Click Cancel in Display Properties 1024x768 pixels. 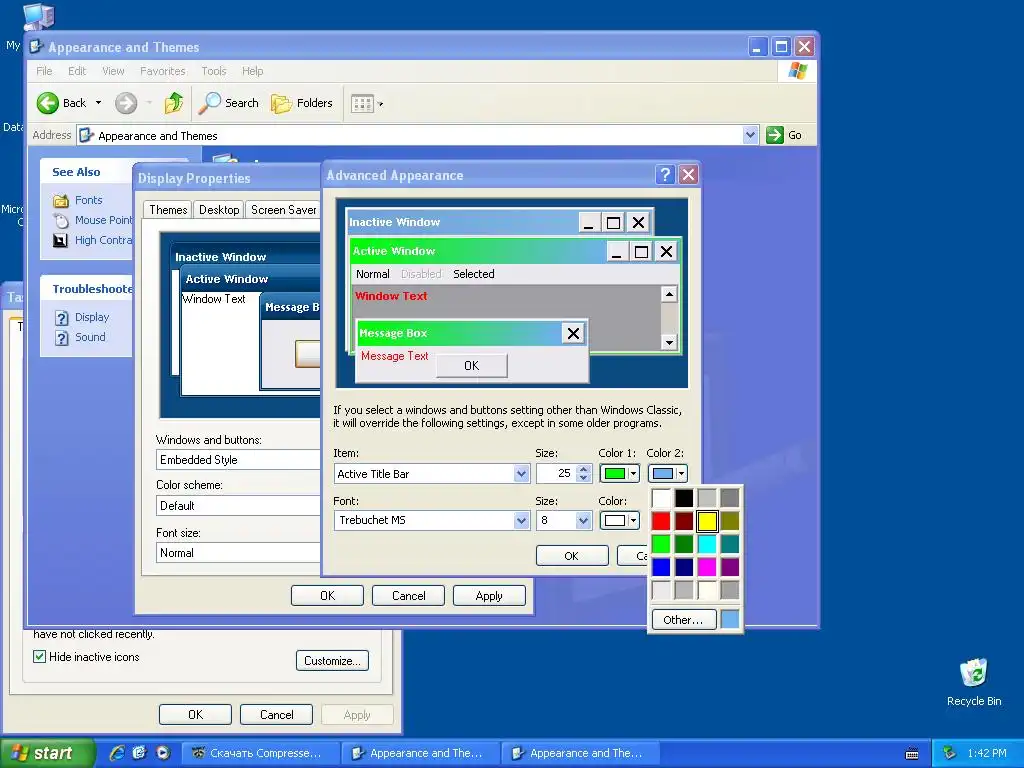tap(408, 596)
